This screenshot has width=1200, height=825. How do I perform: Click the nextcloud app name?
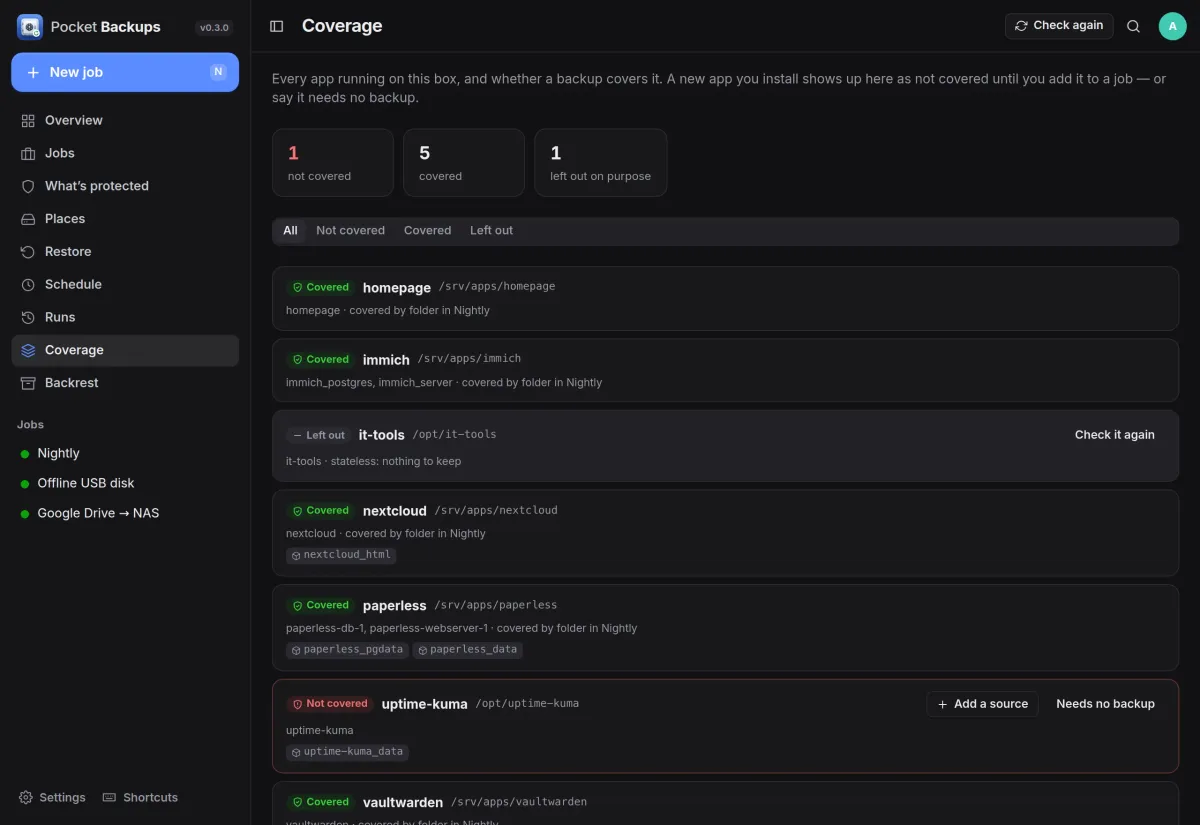tap(395, 511)
